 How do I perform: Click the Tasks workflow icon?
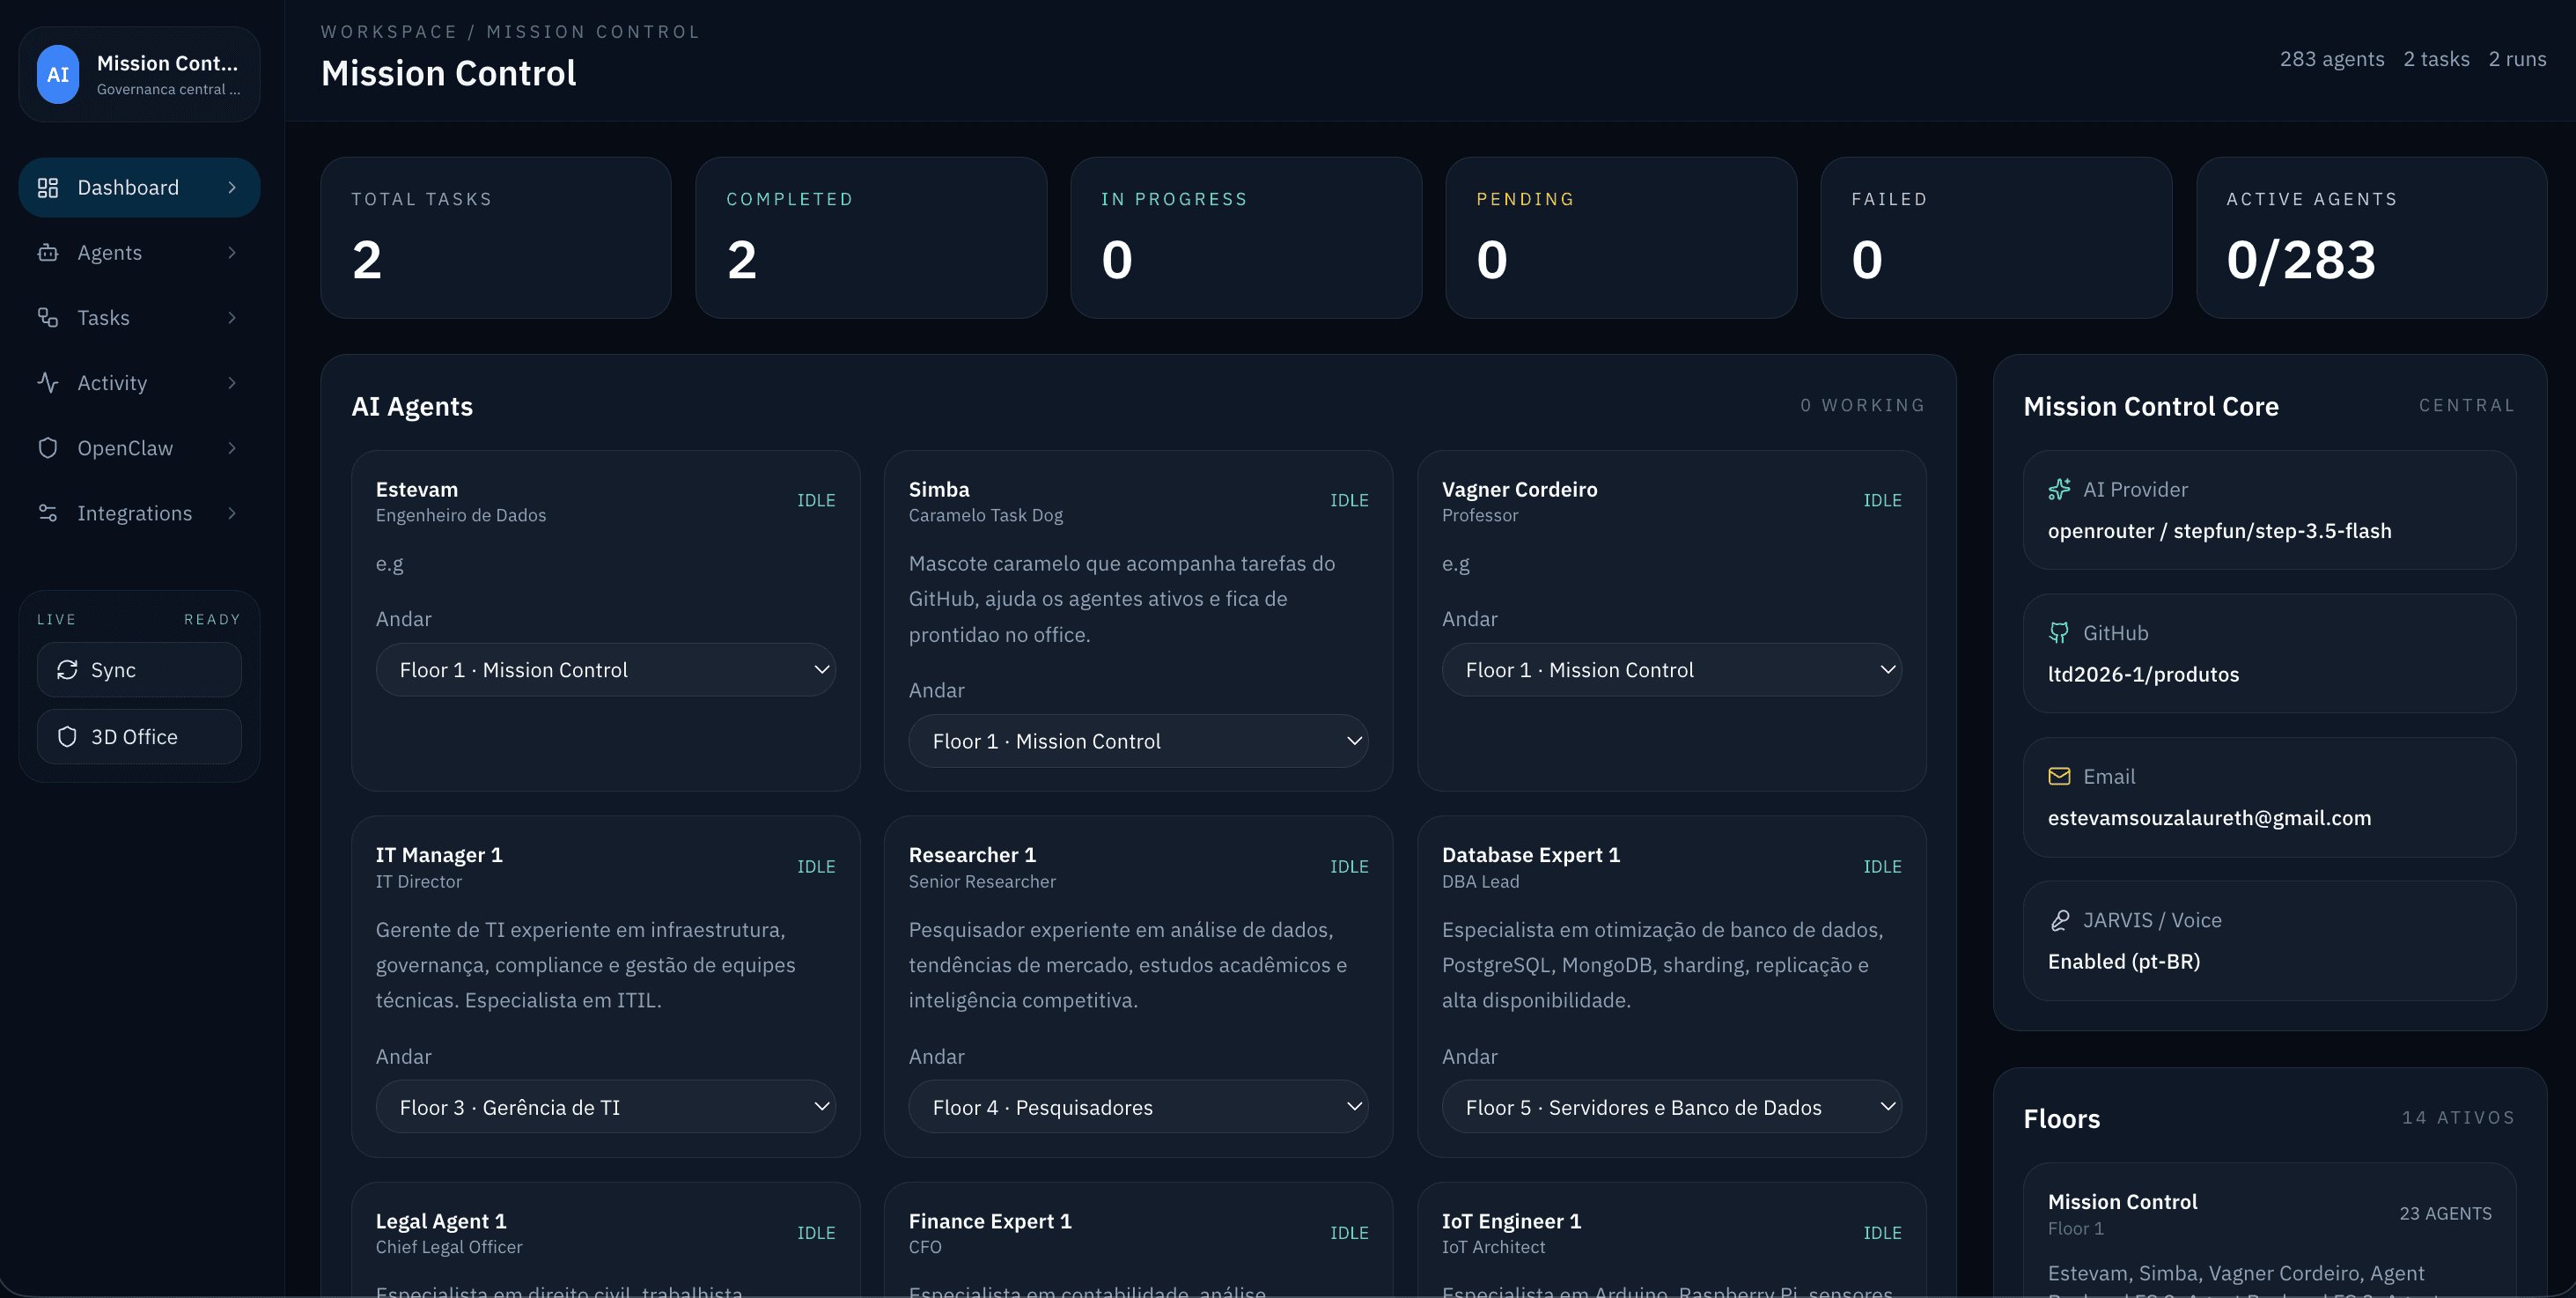(x=48, y=317)
